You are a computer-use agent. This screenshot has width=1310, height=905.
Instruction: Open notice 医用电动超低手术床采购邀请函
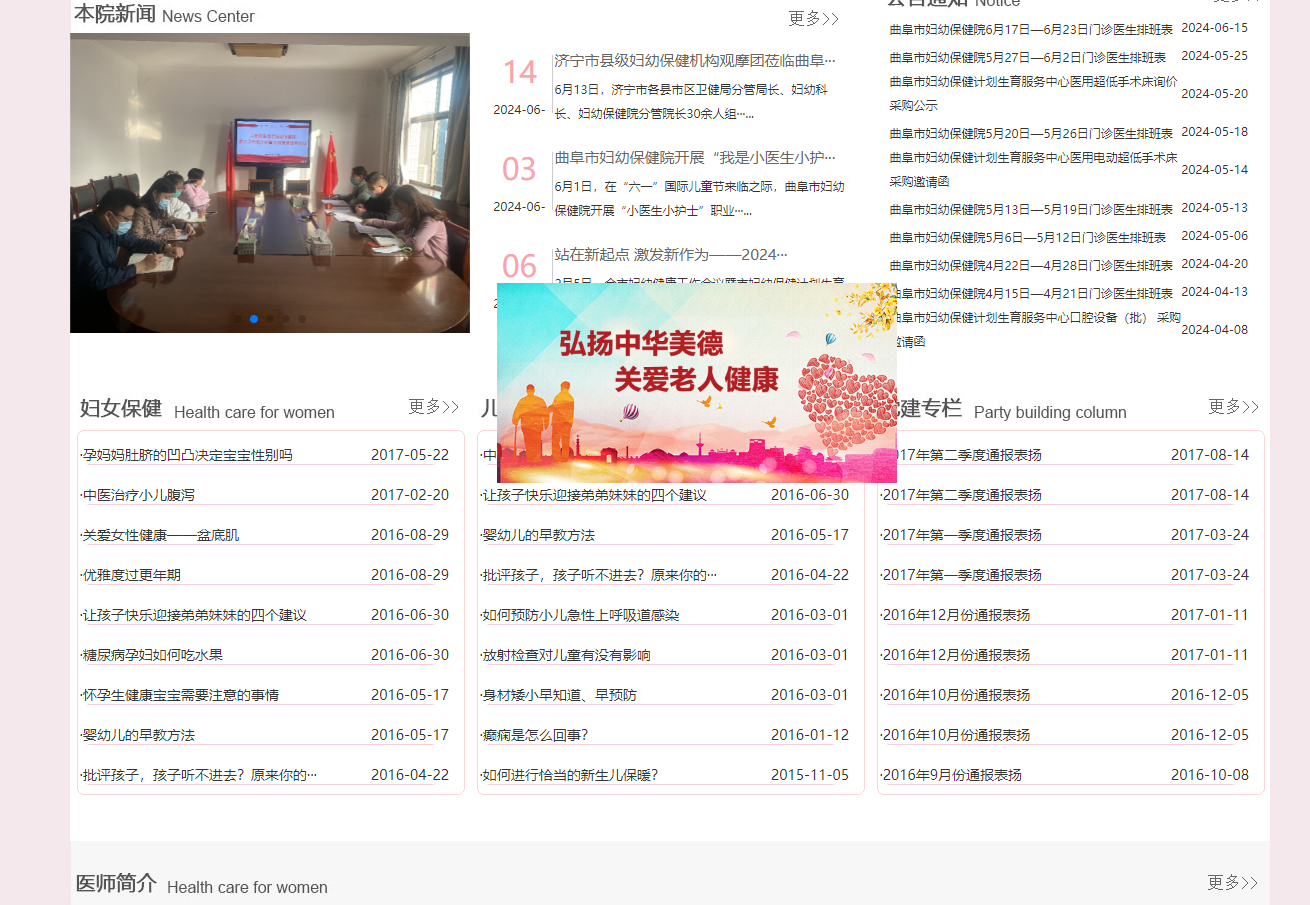(x=1033, y=169)
